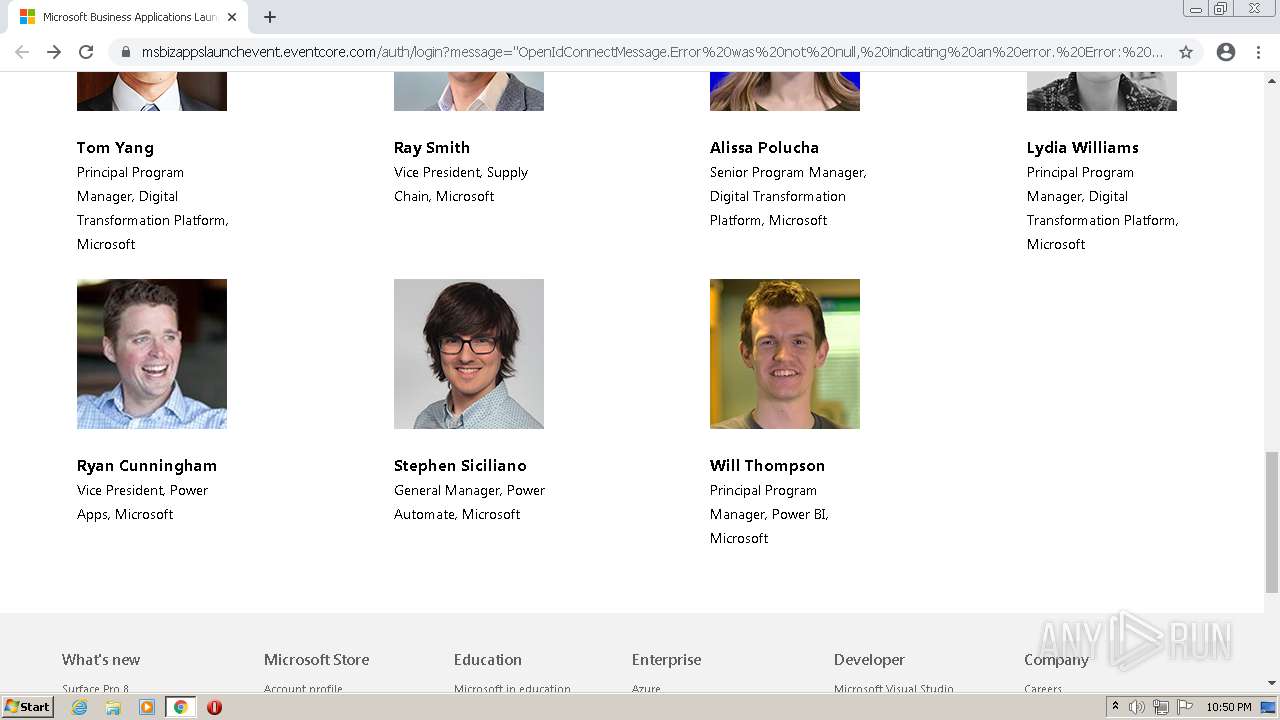This screenshot has width=1280, height=720.
Task: Click the What's new footer heading
Action: tap(101, 660)
